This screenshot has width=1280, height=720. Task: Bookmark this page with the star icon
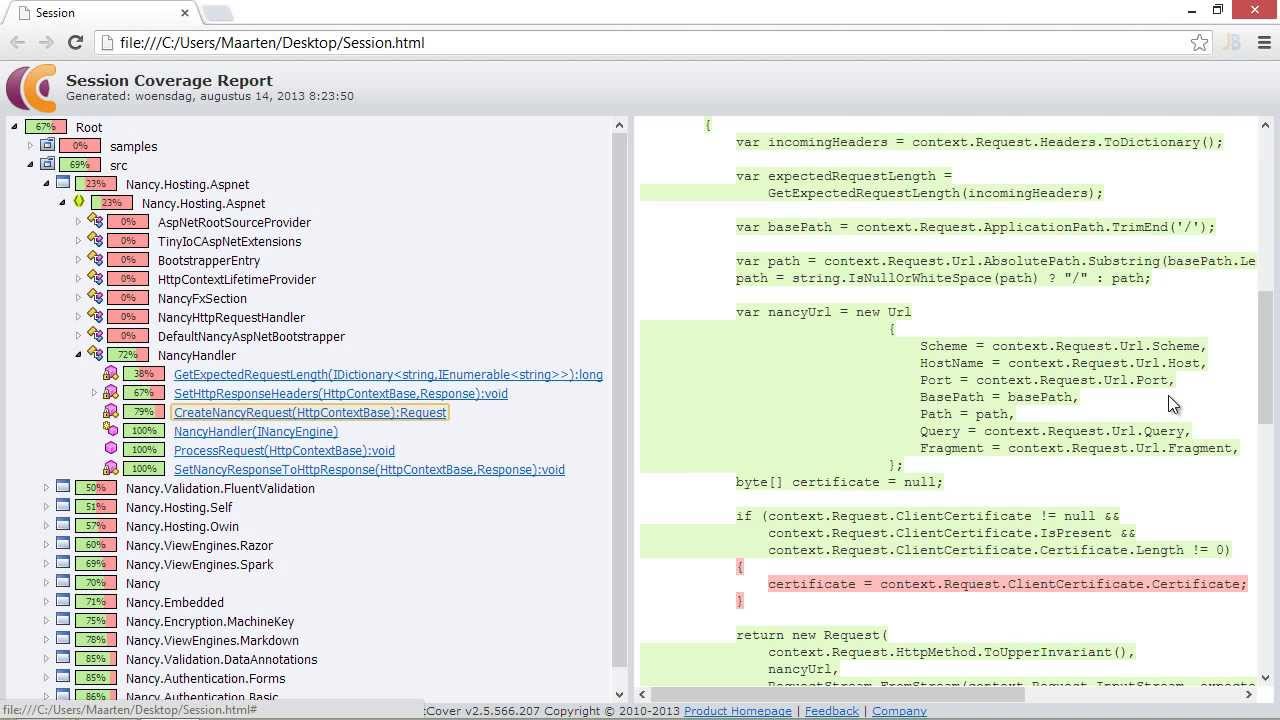pyautogui.click(x=1199, y=42)
